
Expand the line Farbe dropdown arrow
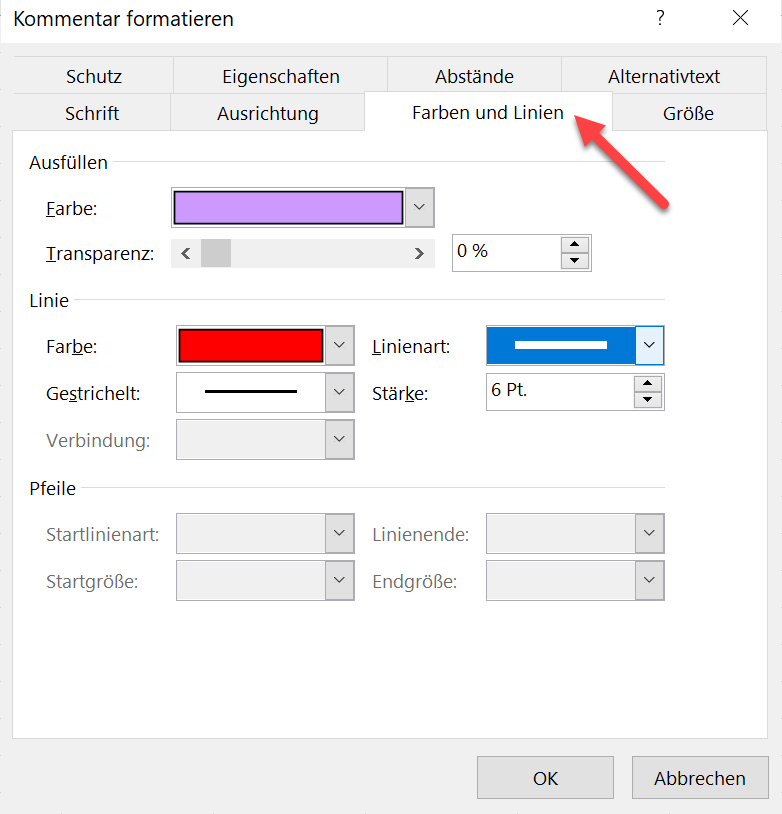(x=340, y=345)
